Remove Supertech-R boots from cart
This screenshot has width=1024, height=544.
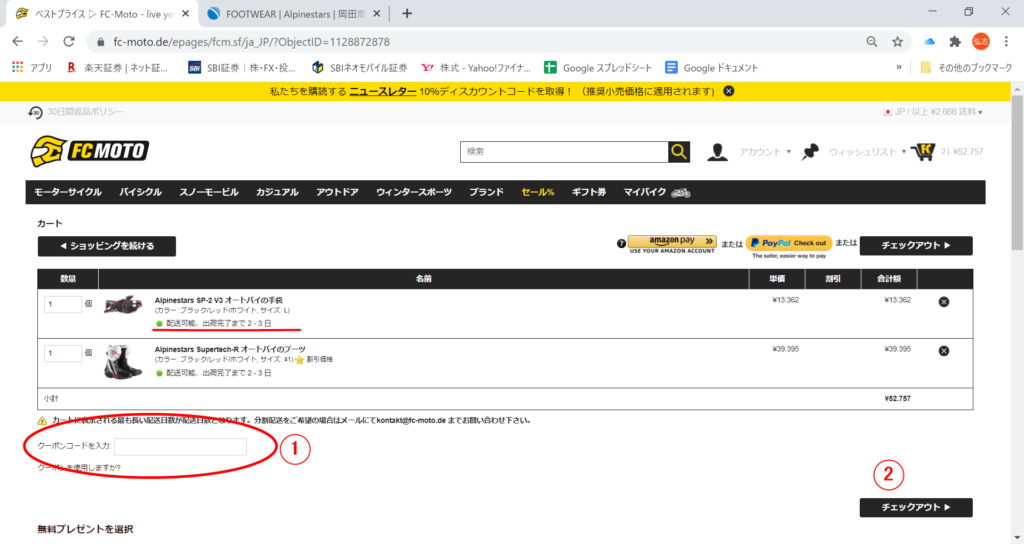[x=944, y=351]
